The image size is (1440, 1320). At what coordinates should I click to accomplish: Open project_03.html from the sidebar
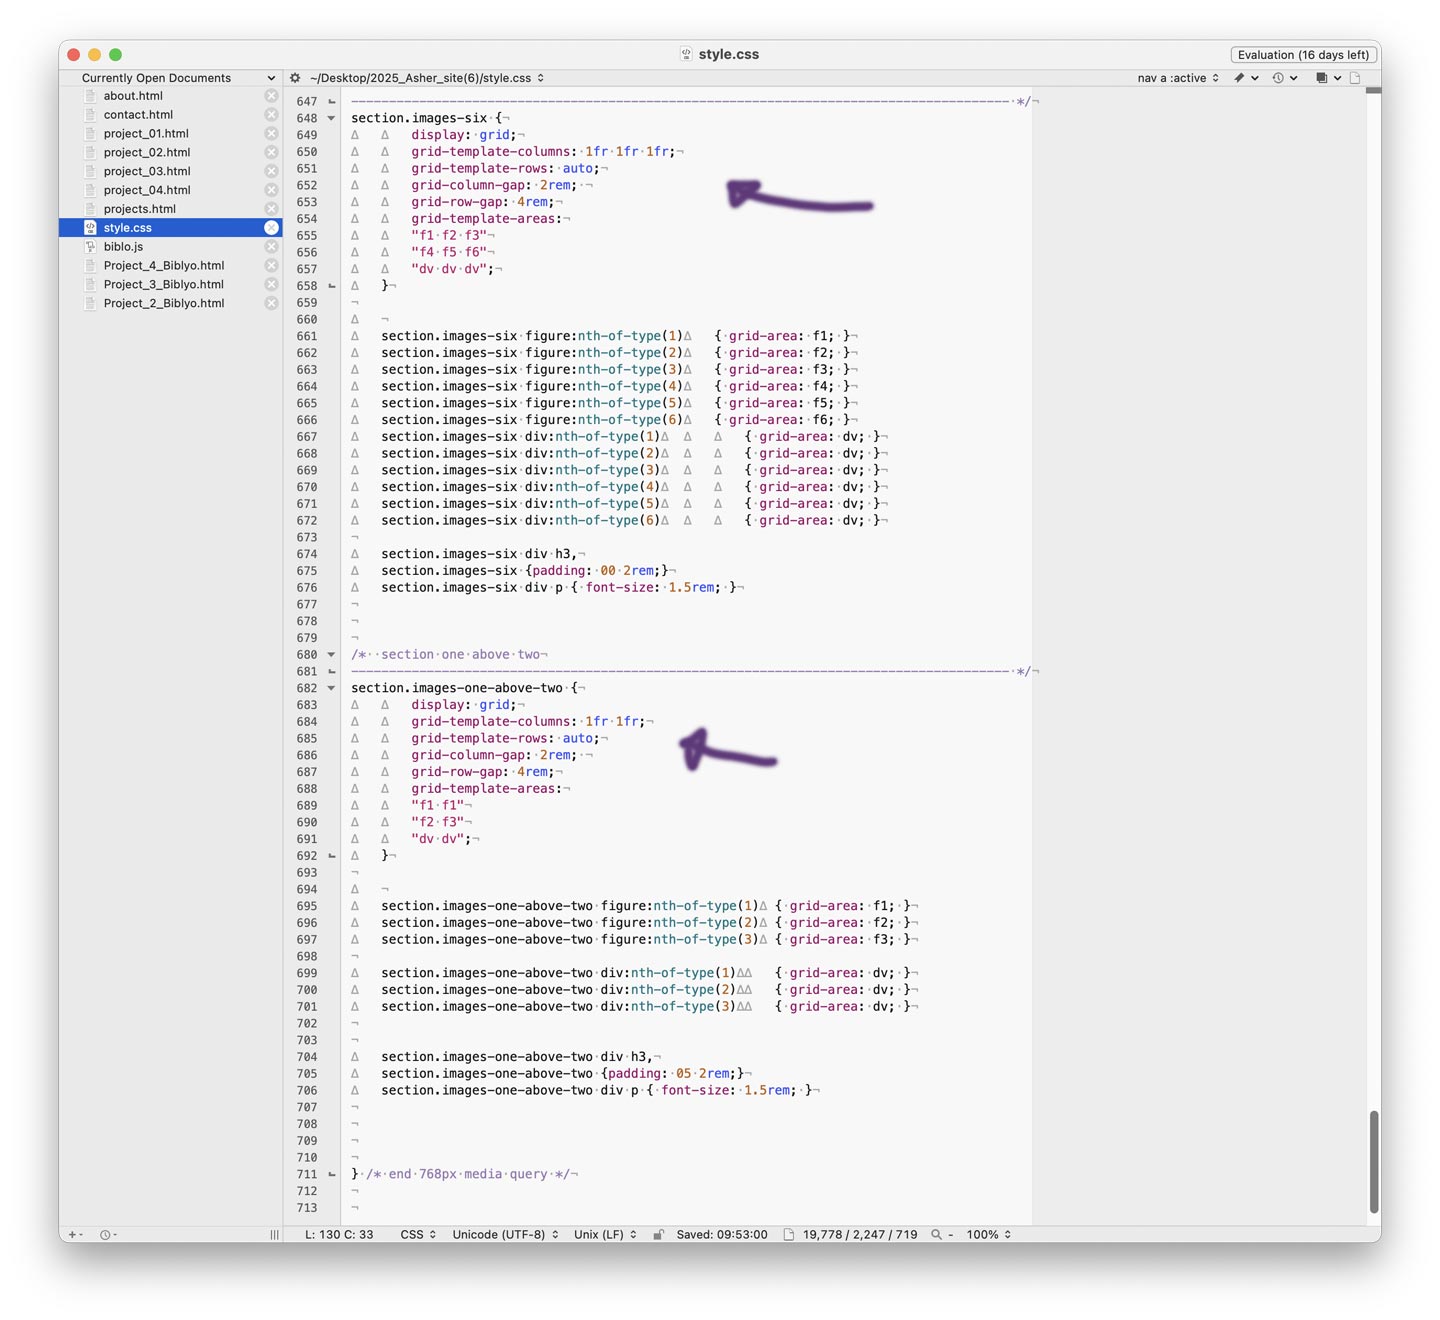coord(147,171)
